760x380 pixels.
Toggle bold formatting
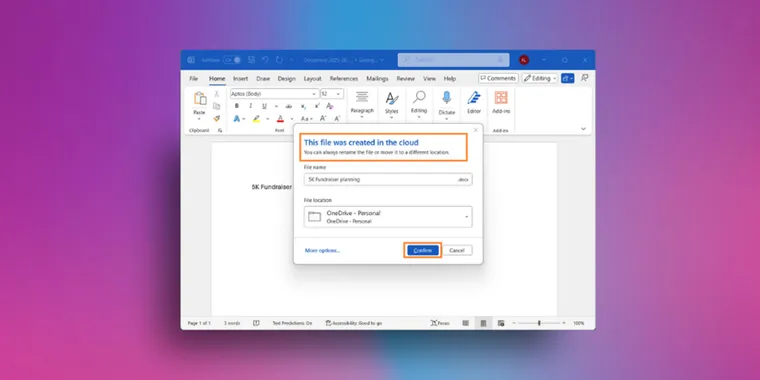pos(237,106)
